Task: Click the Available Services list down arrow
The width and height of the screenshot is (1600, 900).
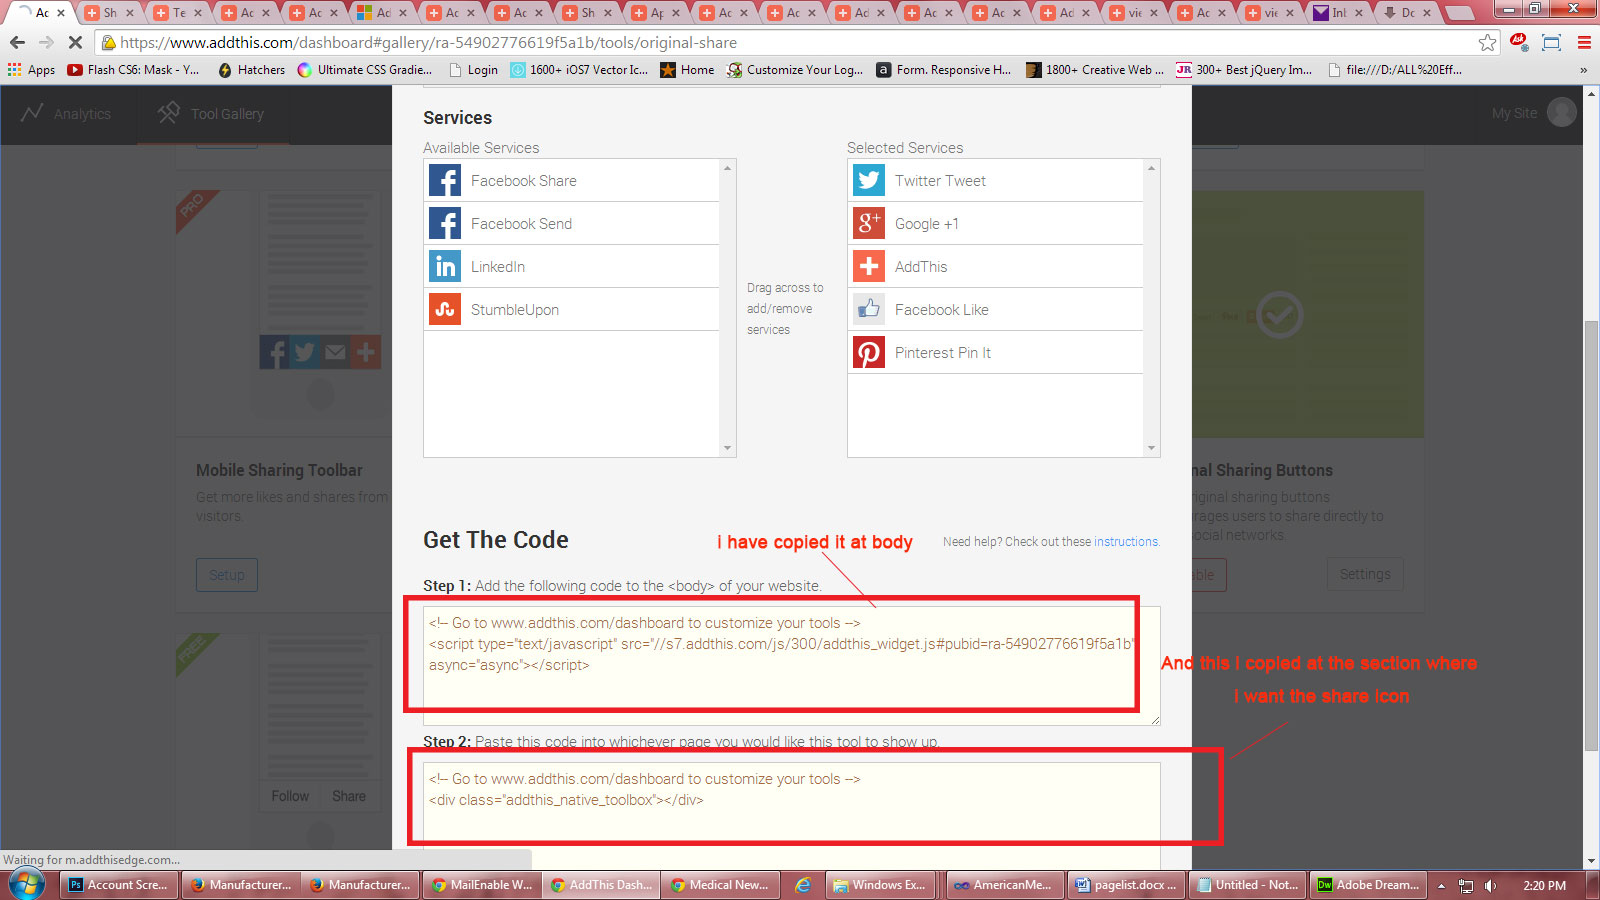Action: [x=727, y=448]
